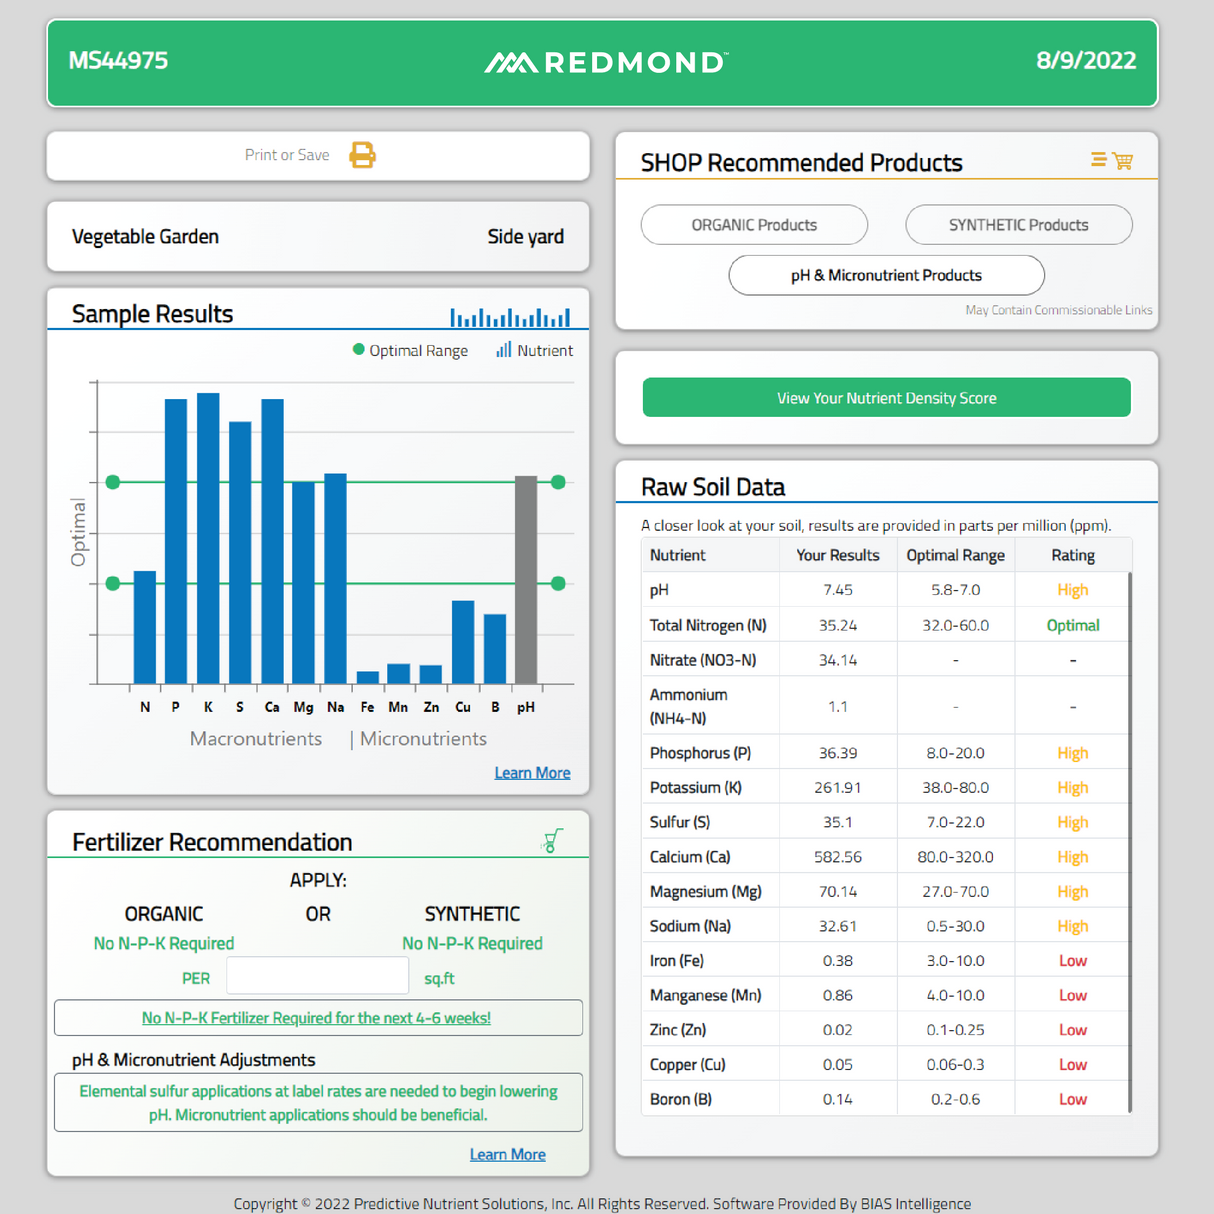
Task: Click the Rating column header
Action: tap(1072, 555)
